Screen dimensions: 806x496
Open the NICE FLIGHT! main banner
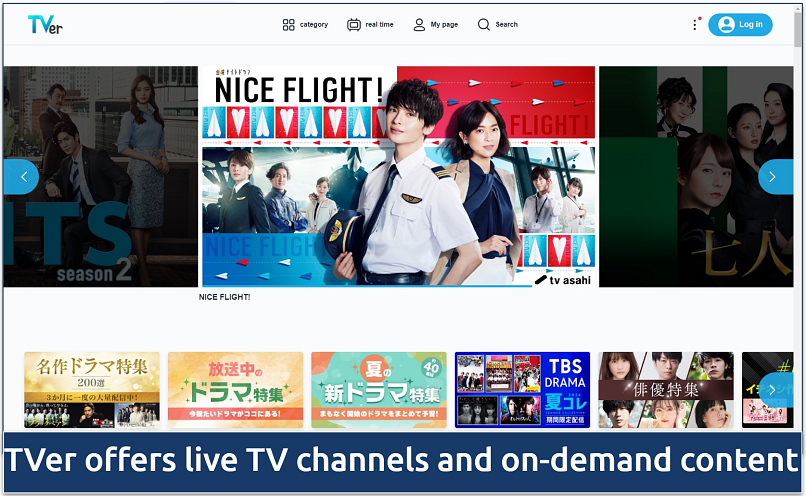coord(398,176)
